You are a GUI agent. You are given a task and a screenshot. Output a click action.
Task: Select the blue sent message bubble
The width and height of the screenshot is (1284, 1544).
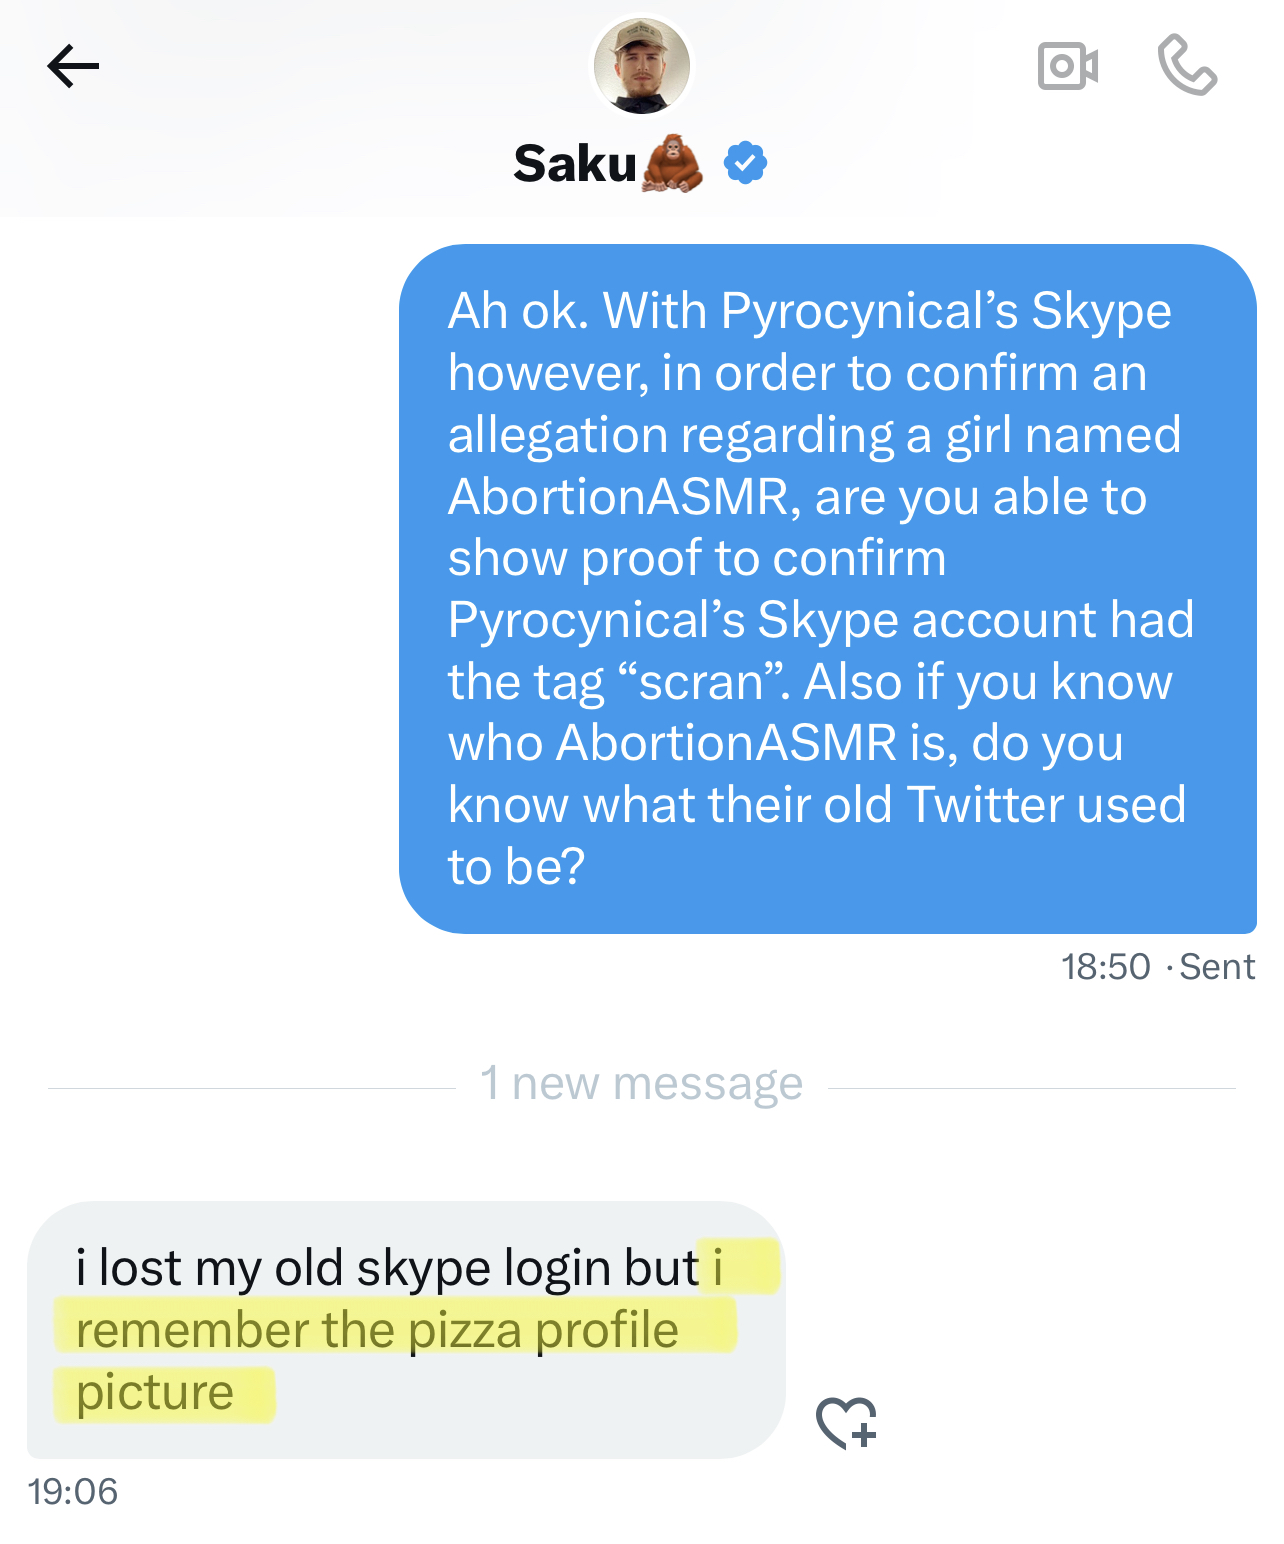pyautogui.click(x=827, y=588)
